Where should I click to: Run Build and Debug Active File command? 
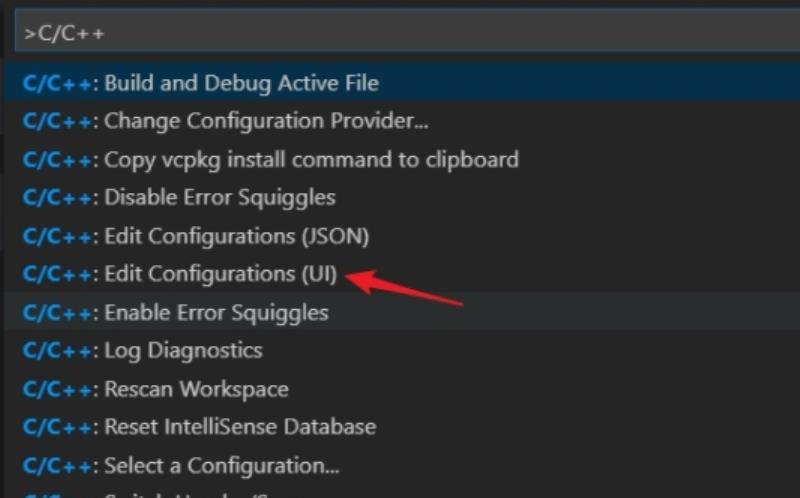point(402,83)
